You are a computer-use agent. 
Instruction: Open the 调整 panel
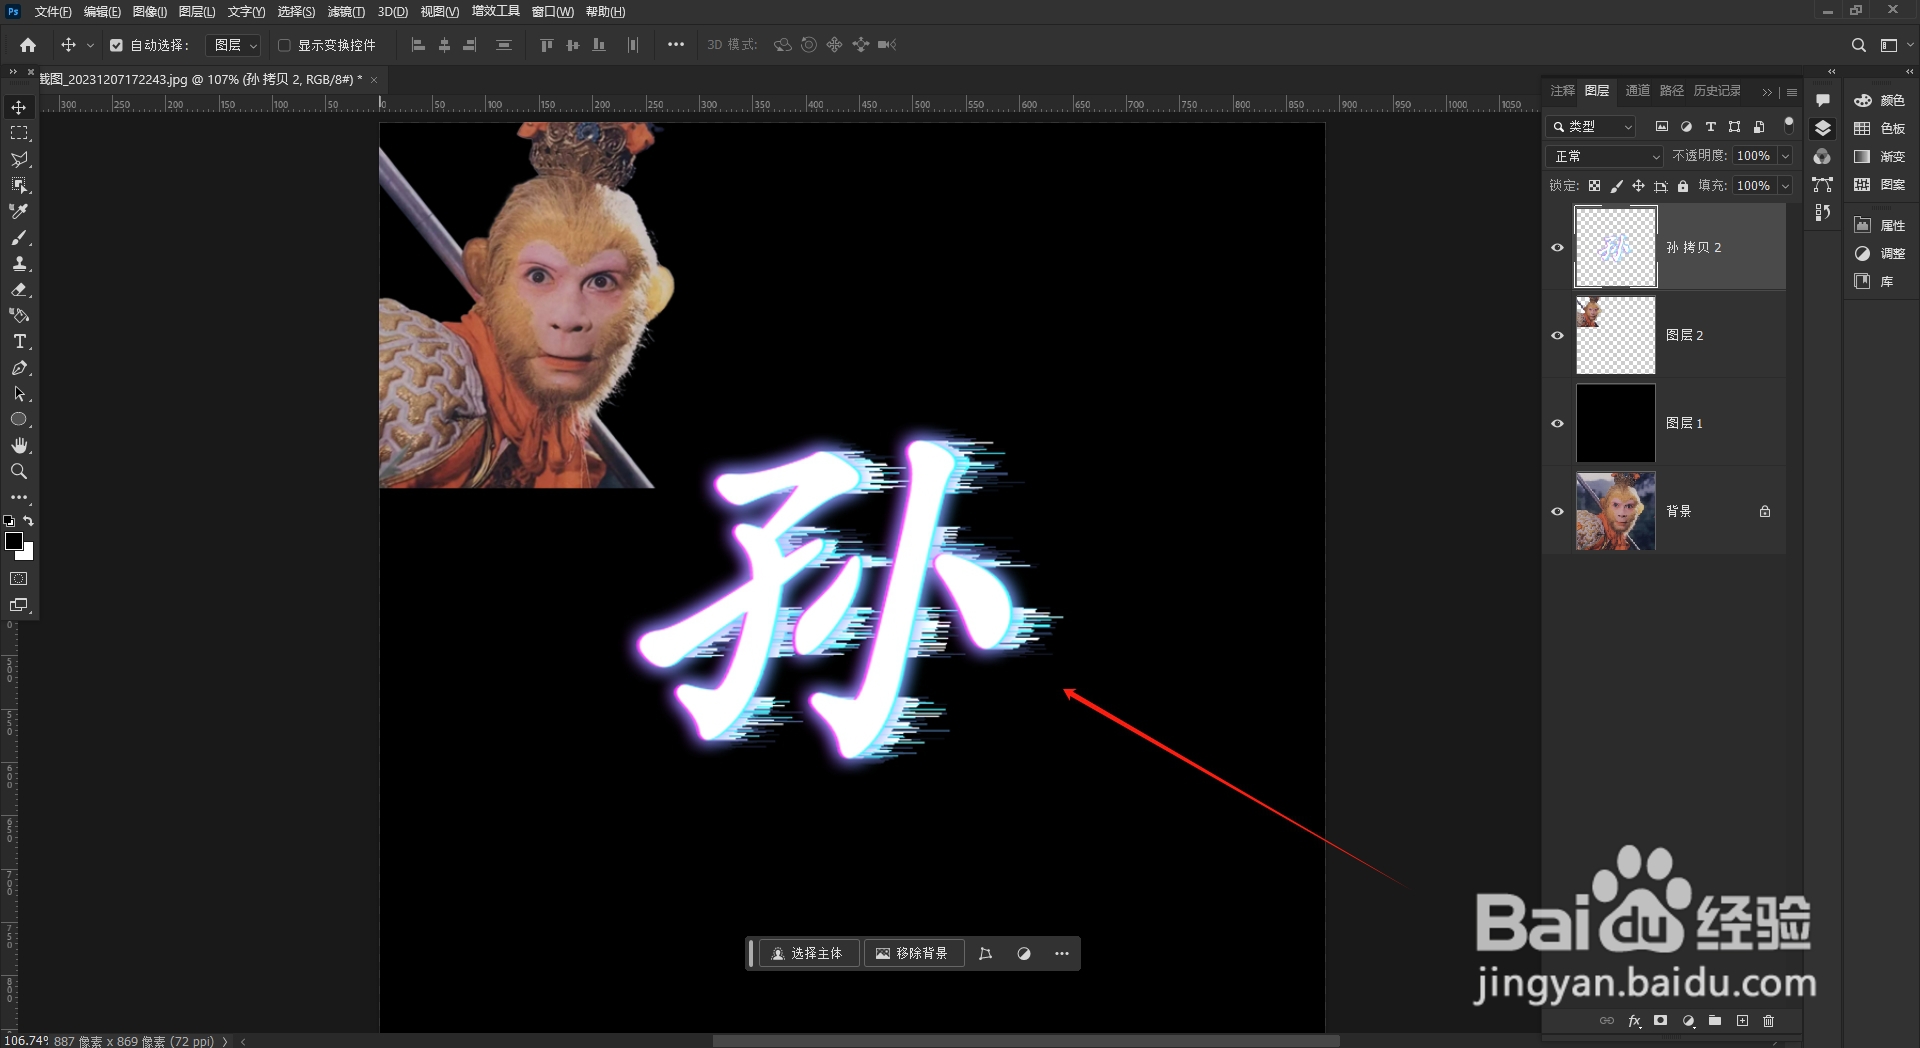click(x=1862, y=253)
